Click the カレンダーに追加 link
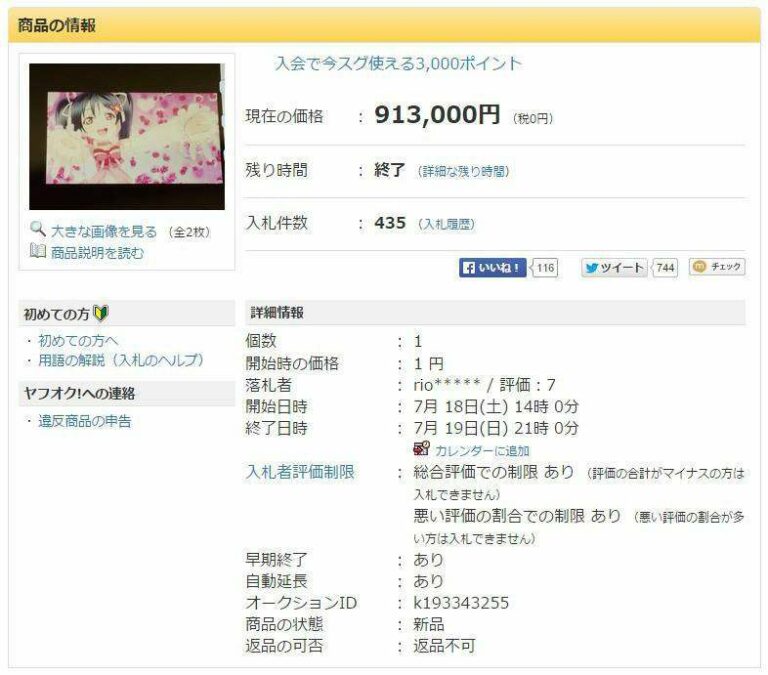The height and width of the screenshot is (675, 768). 482,451
